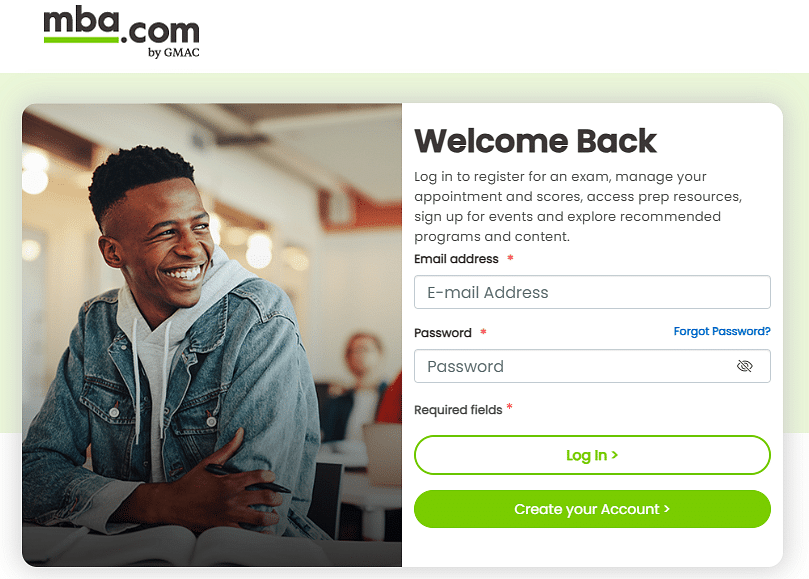Click red asterisk beside Password label
The image size is (809, 579).
click(483, 331)
